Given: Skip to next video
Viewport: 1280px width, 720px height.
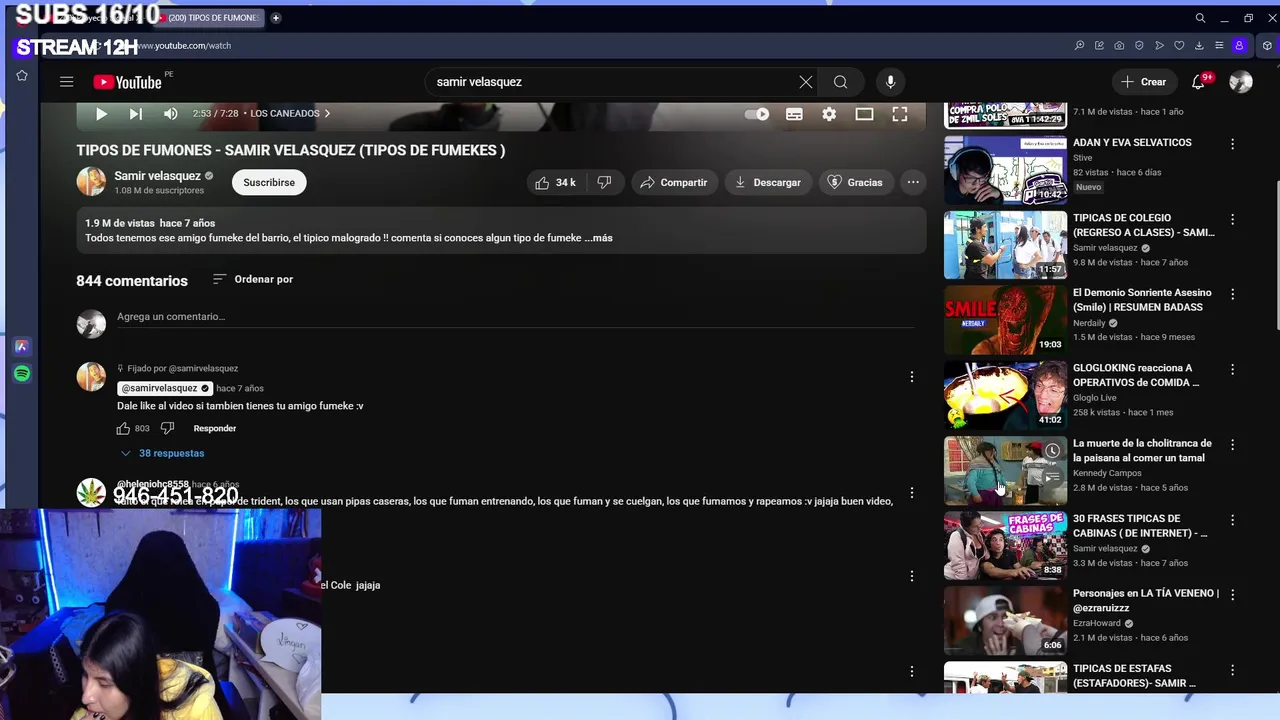Looking at the screenshot, I should 135,114.
